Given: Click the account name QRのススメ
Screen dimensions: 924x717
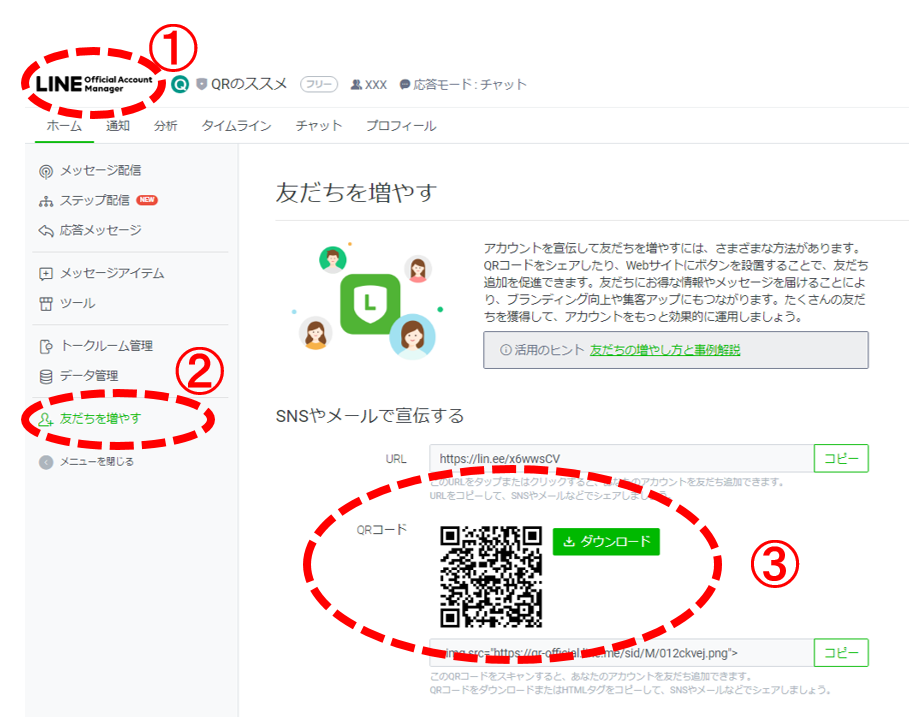Looking at the screenshot, I should click(x=249, y=84).
